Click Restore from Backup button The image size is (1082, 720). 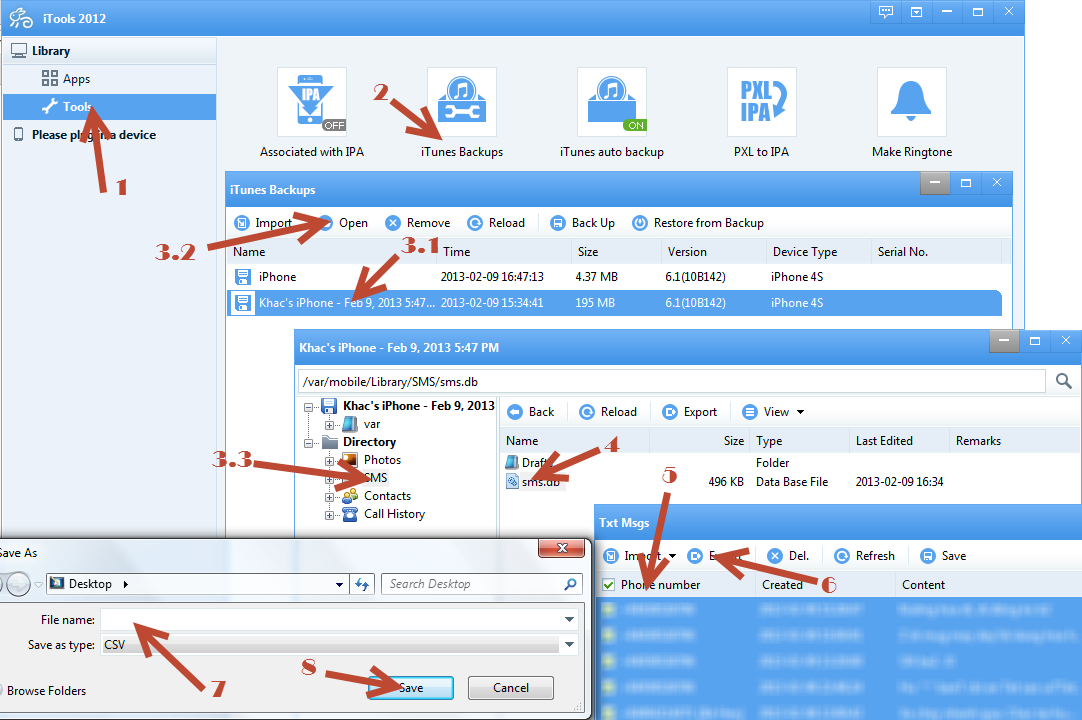tap(698, 223)
